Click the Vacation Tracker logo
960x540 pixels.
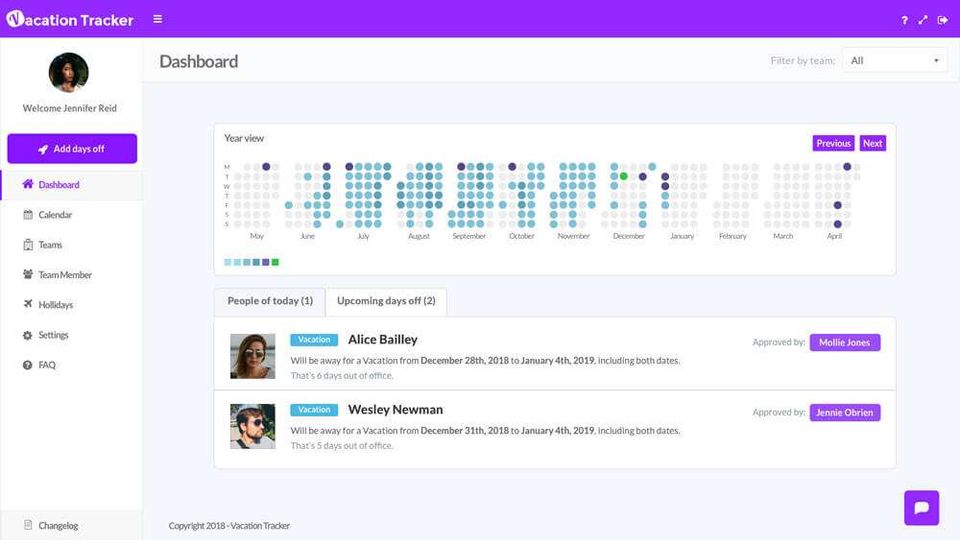tap(70, 19)
